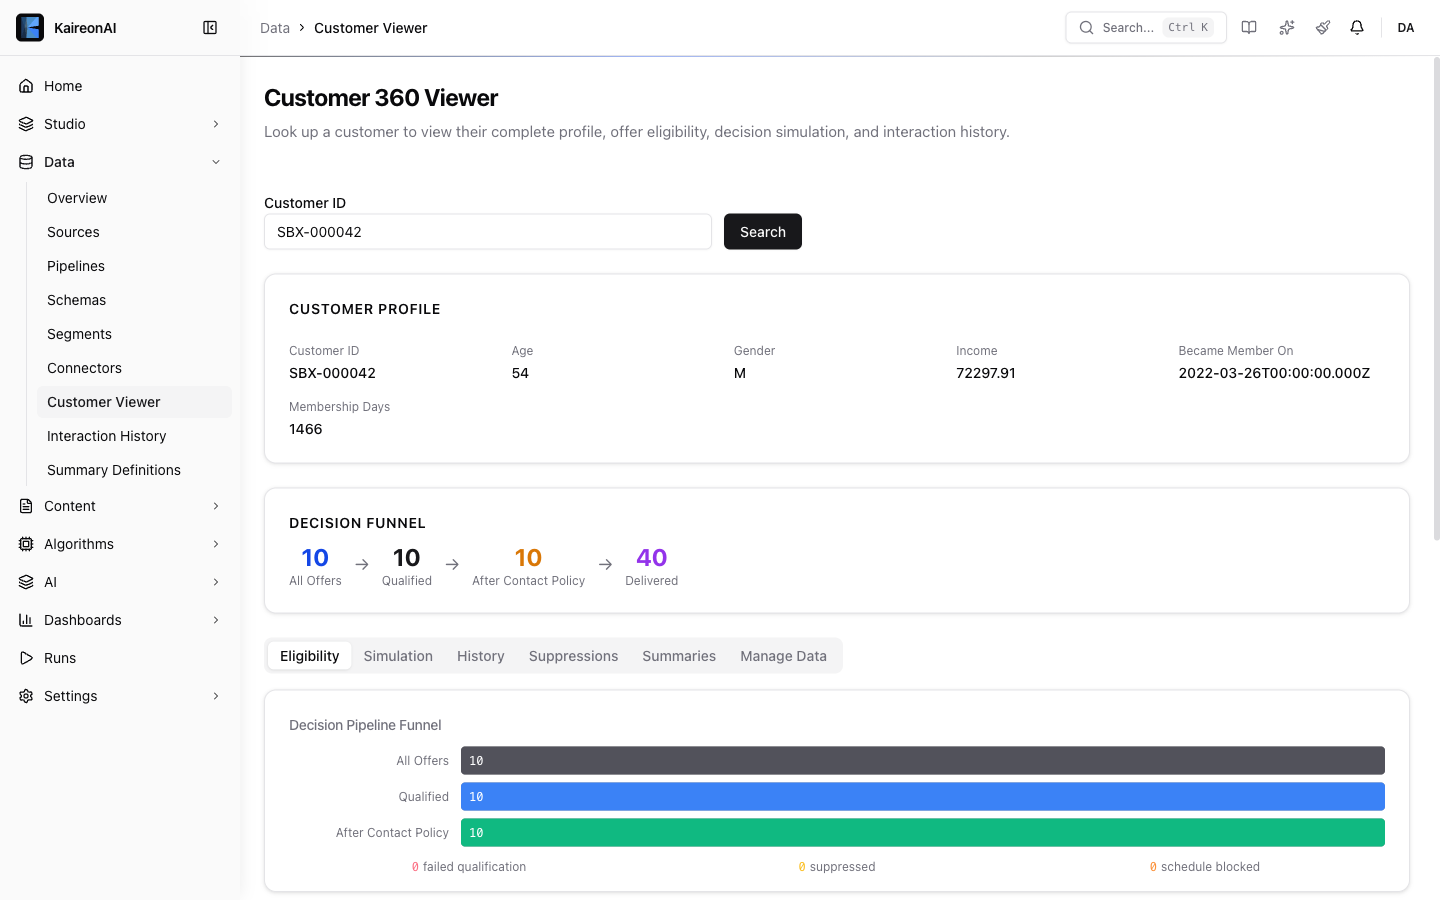Open Interaction History from the sidebar
This screenshot has width=1440, height=900.
pyautogui.click(x=106, y=435)
